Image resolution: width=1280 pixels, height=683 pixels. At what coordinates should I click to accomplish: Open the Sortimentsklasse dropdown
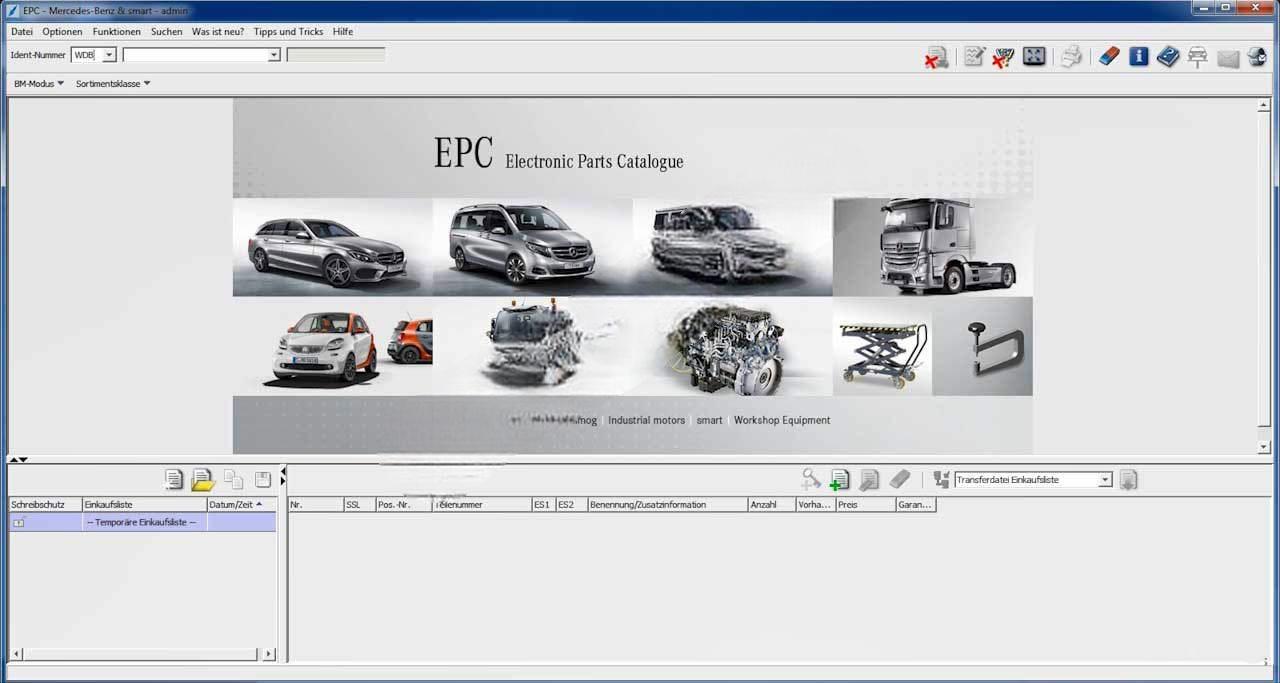113,84
